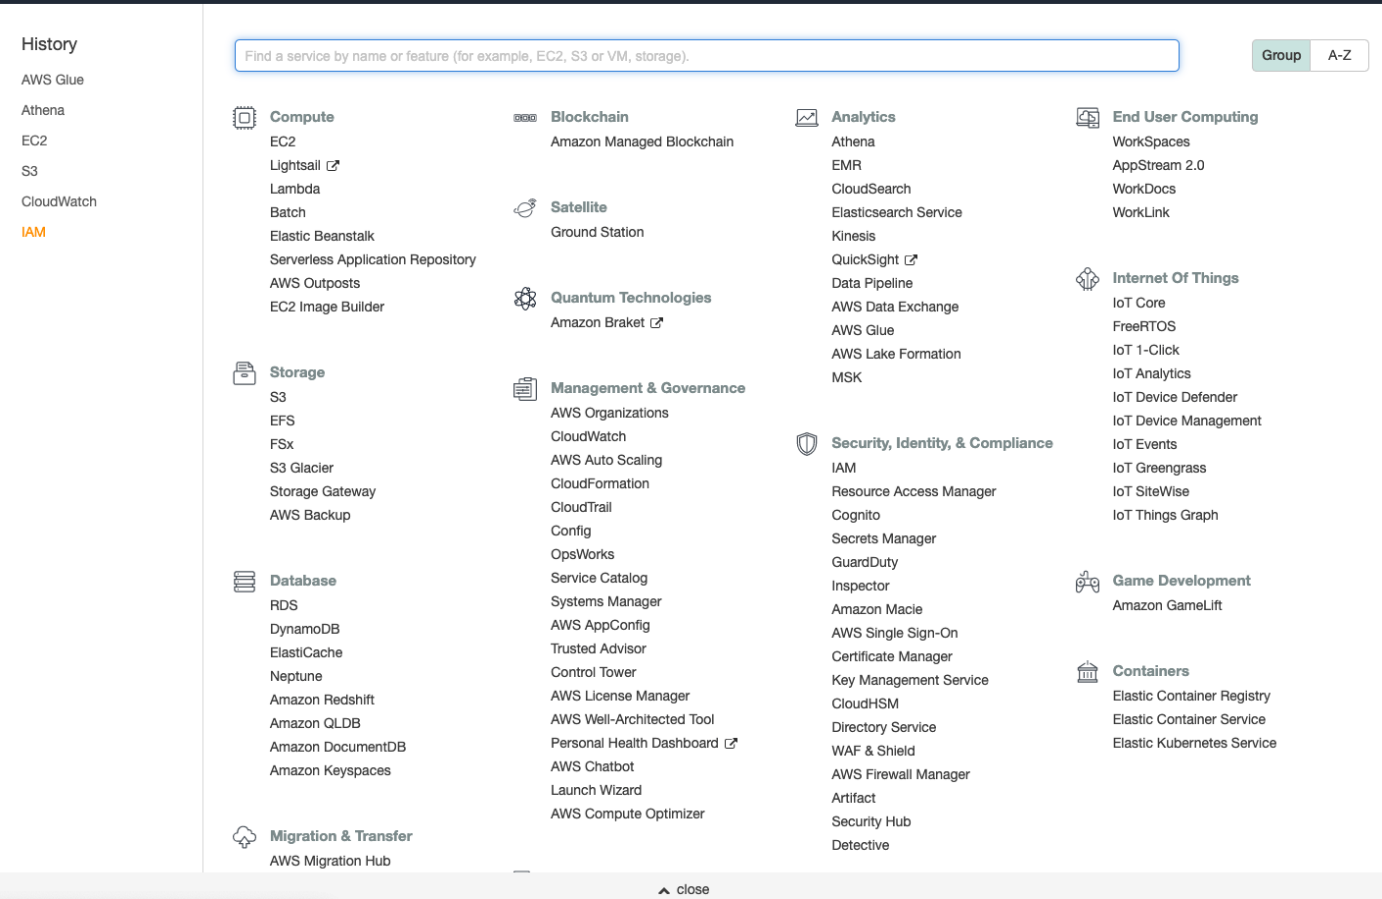The width and height of the screenshot is (1382, 899).
Task: Open DynamoDB service
Action: coord(305,629)
